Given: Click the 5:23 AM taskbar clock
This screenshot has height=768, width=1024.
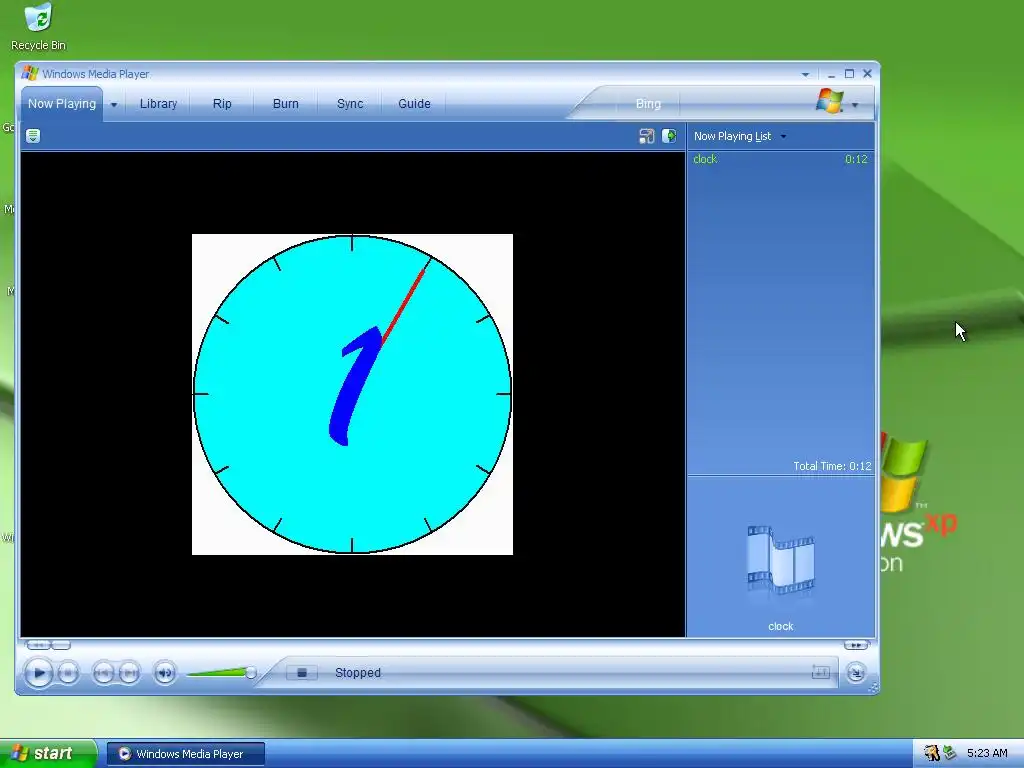Looking at the screenshot, I should pyautogui.click(x=987, y=754).
